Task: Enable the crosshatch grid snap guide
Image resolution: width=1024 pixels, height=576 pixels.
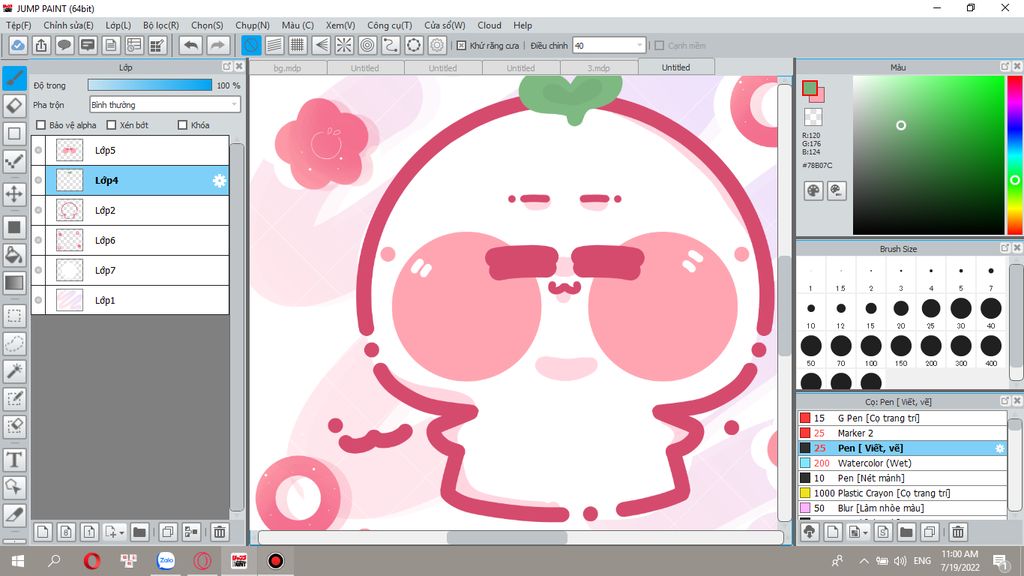Action: coord(298,45)
